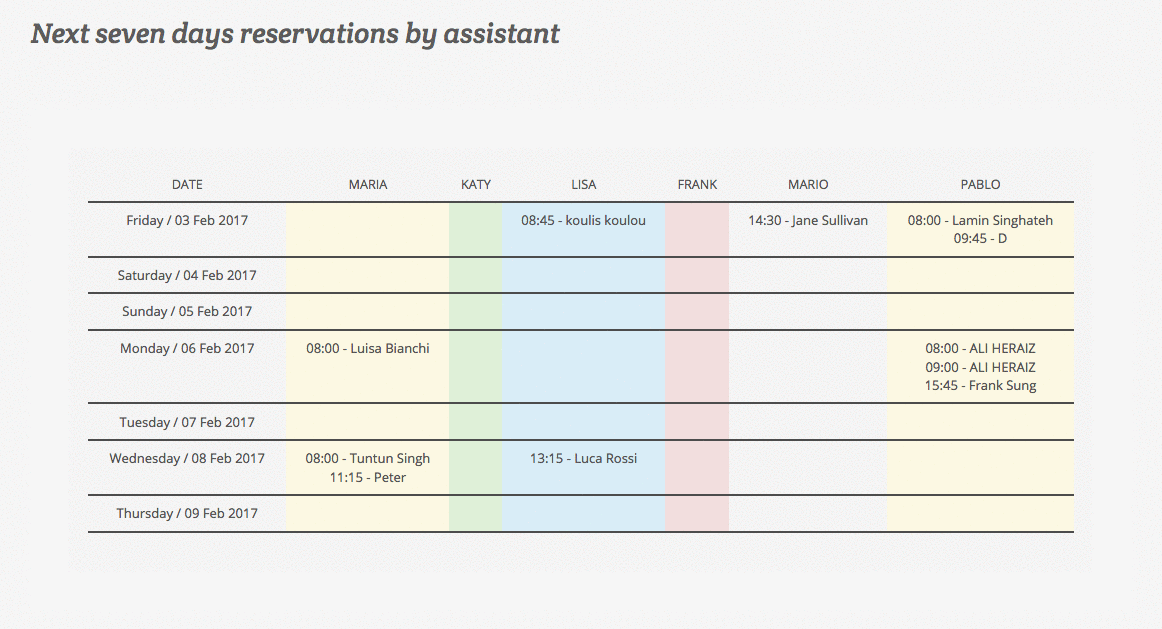Open Luisa Bianchi's 08:00 reservation
Image resolution: width=1162 pixels, height=629 pixels.
click(x=367, y=348)
